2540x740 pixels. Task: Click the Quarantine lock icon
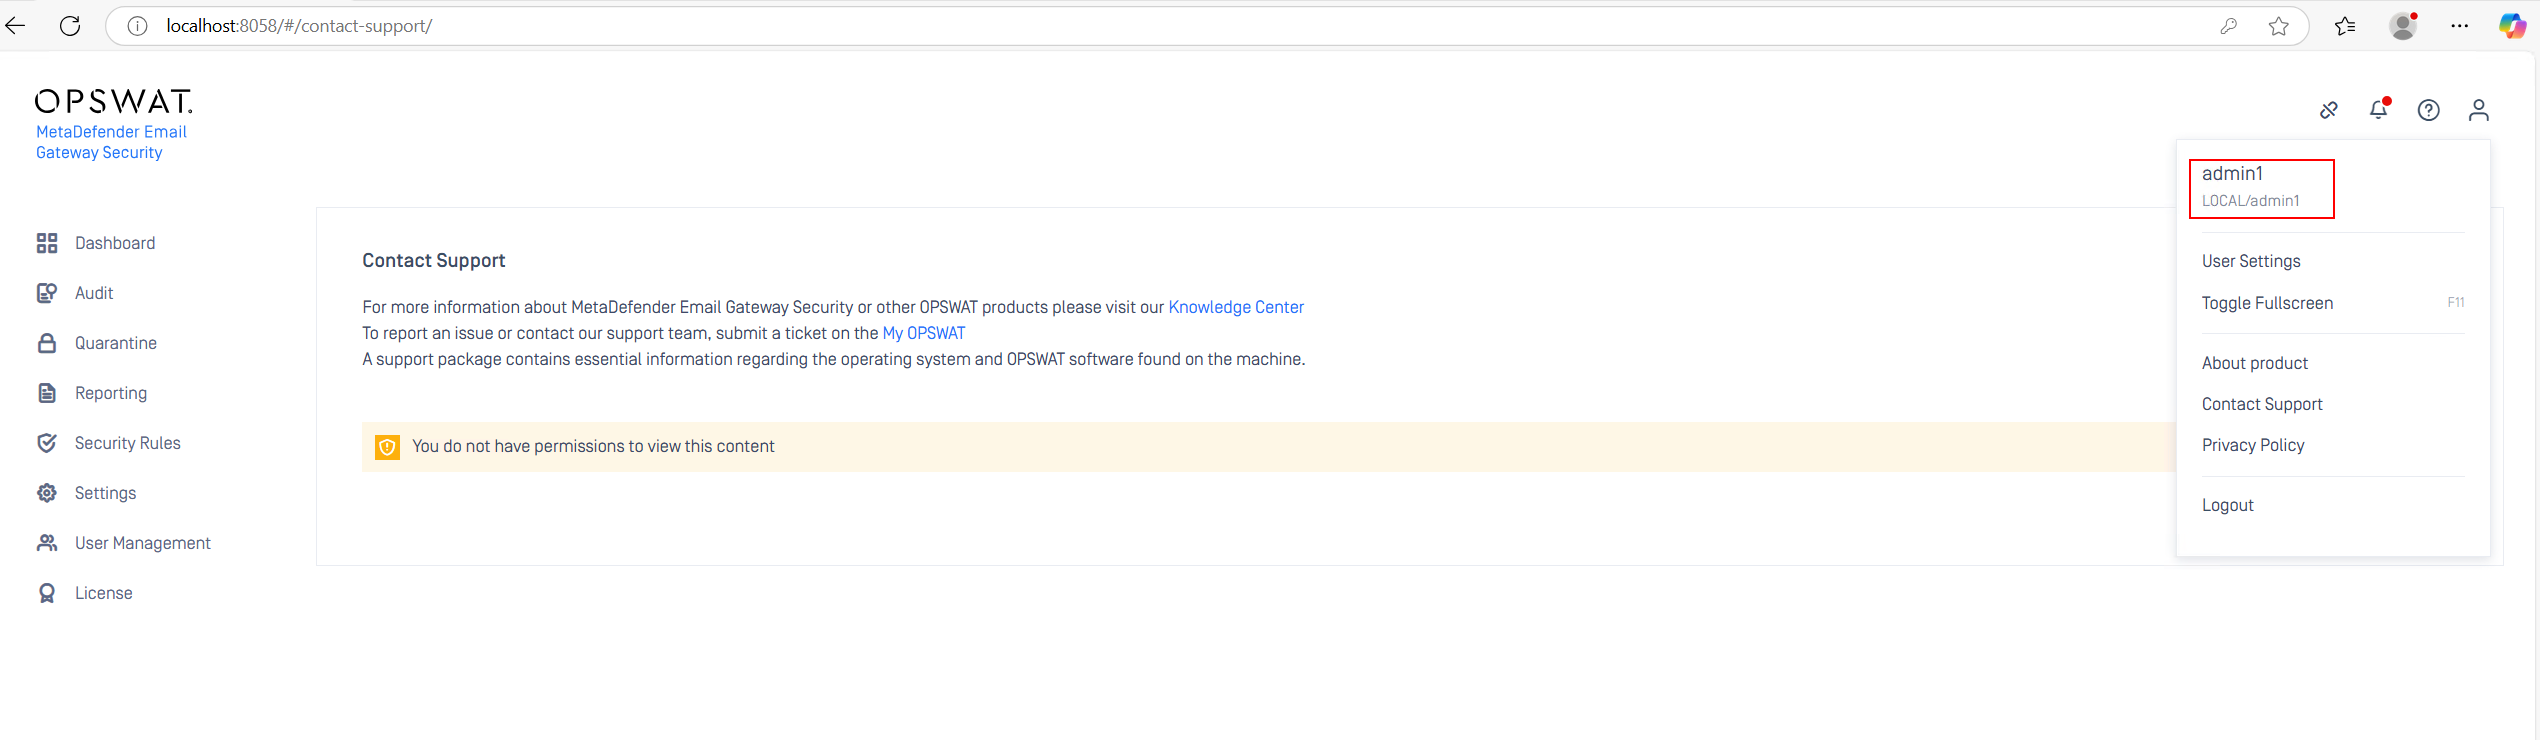[47, 343]
